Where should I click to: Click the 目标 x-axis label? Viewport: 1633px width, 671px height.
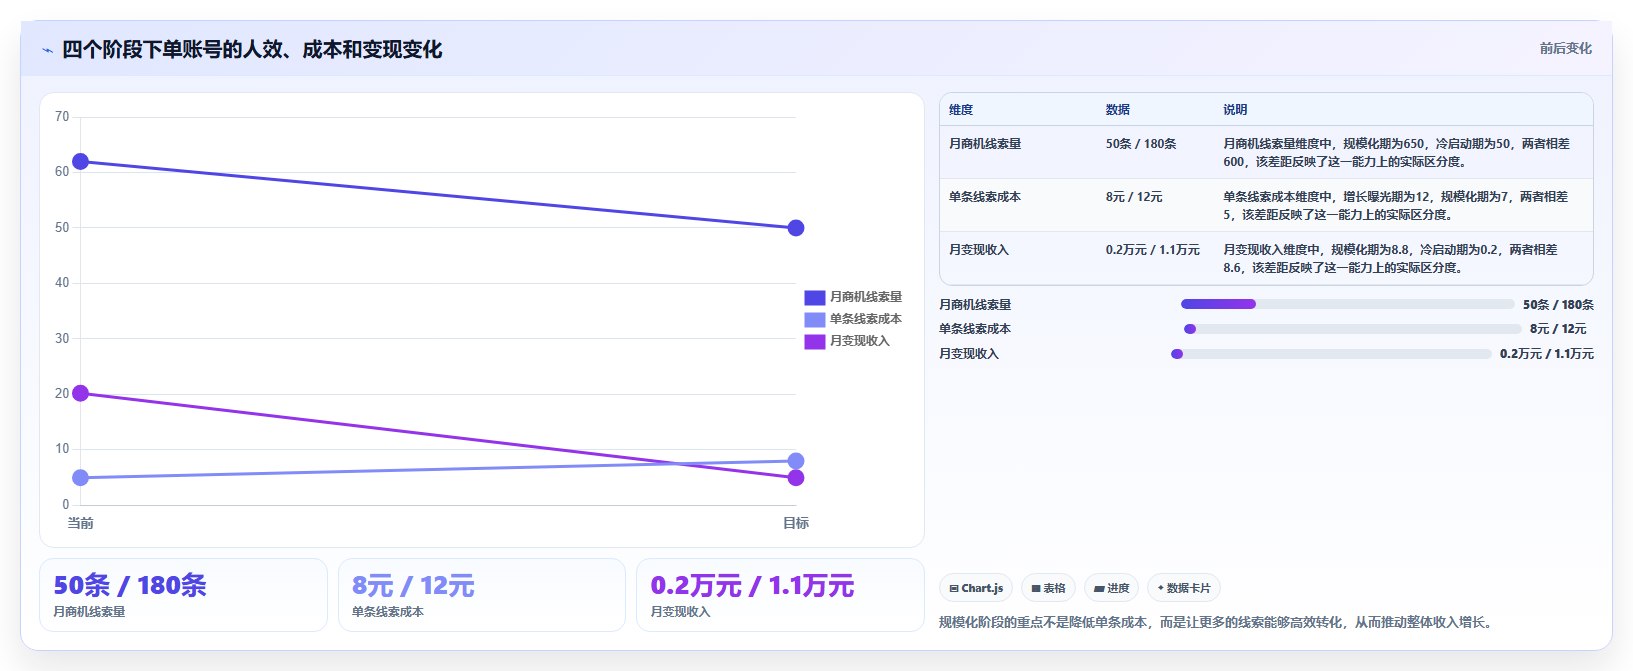coord(796,523)
